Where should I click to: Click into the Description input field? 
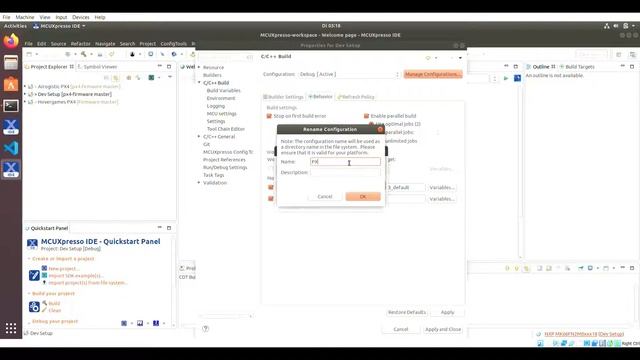345,172
